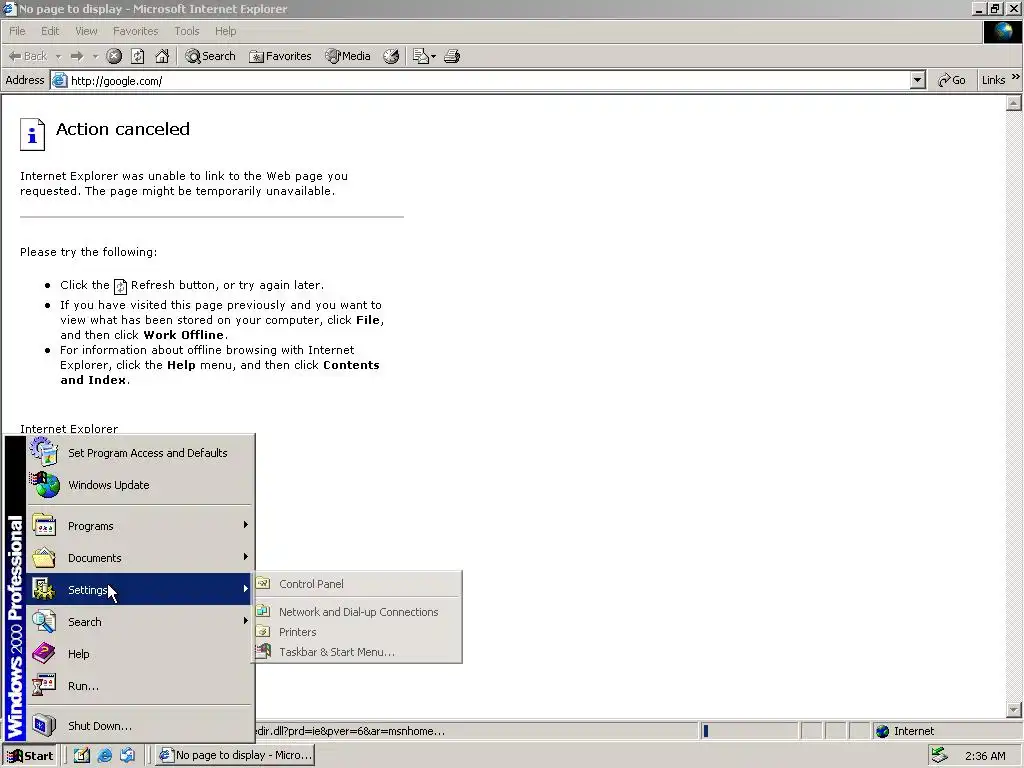1024x768 pixels.
Task: Click the Run... icon in Start menu
Action: click(44, 685)
